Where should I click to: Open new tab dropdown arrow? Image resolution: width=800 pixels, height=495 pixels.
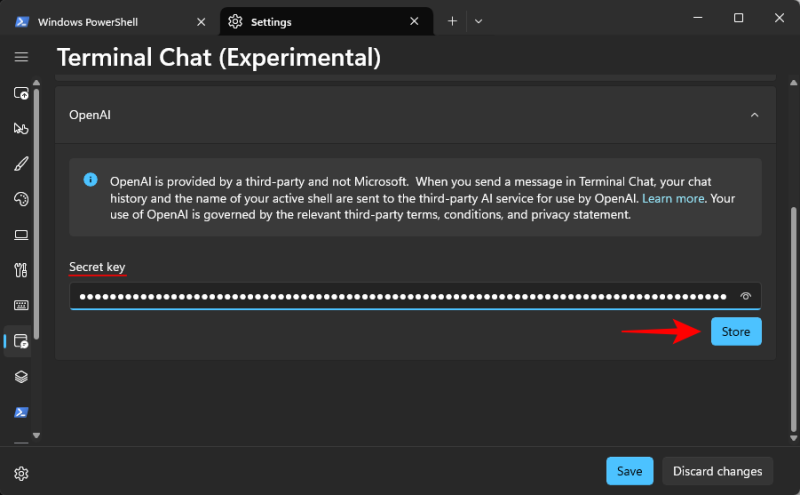click(478, 21)
